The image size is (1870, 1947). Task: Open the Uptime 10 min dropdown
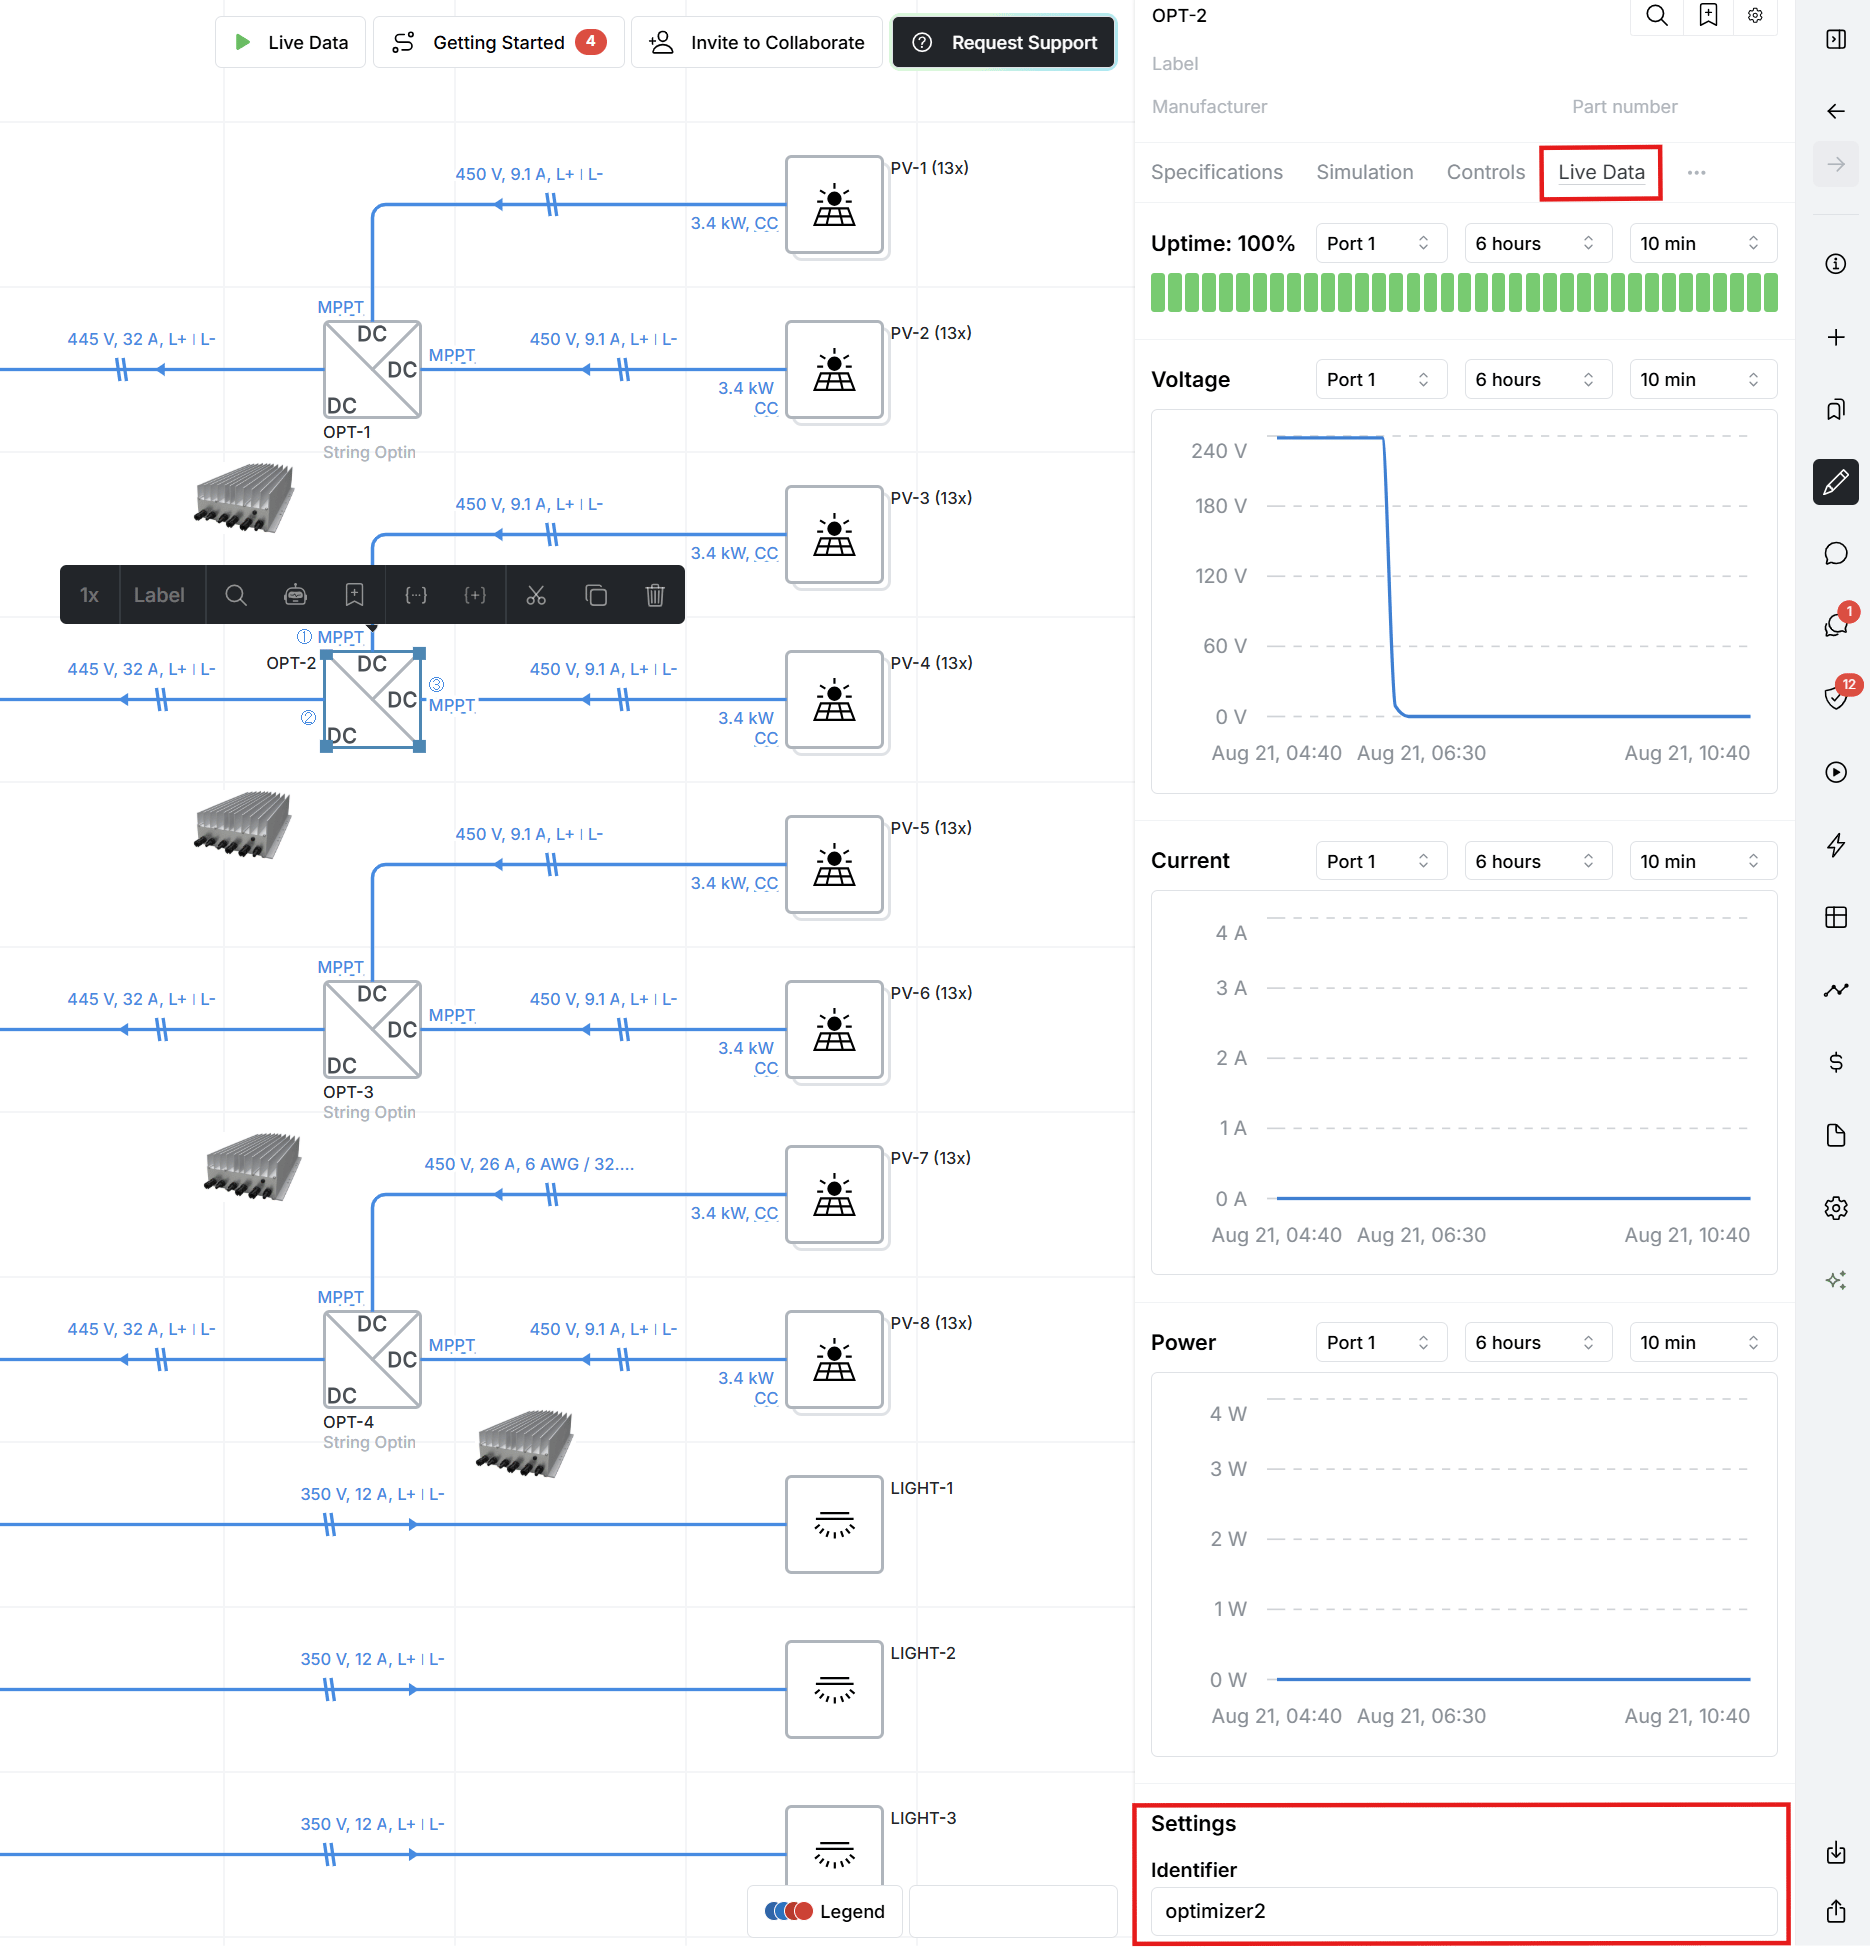point(1702,243)
